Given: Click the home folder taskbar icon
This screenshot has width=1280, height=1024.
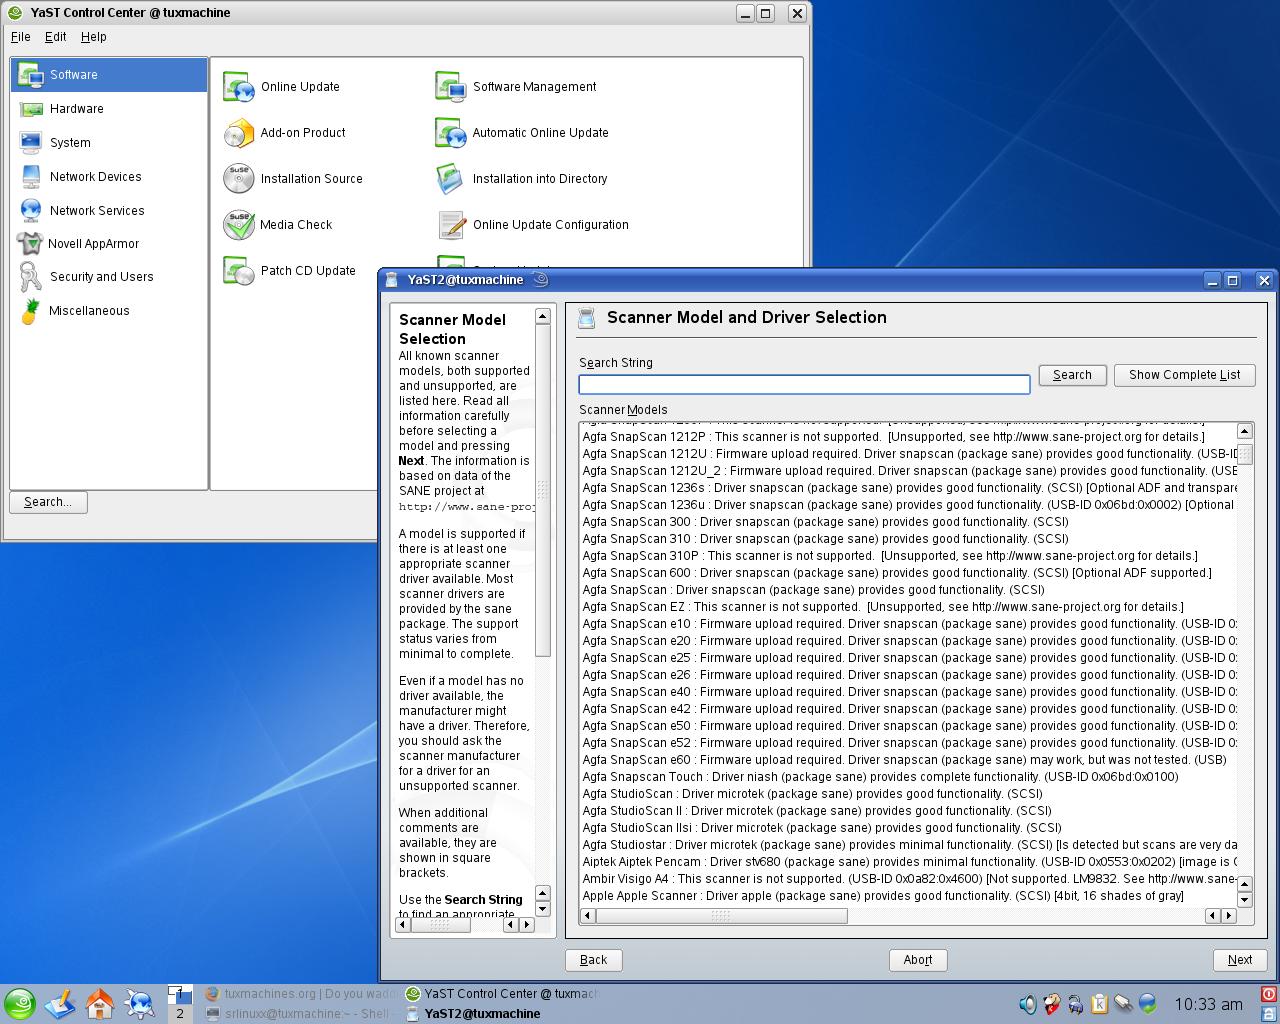Looking at the screenshot, I should 100,1004.
